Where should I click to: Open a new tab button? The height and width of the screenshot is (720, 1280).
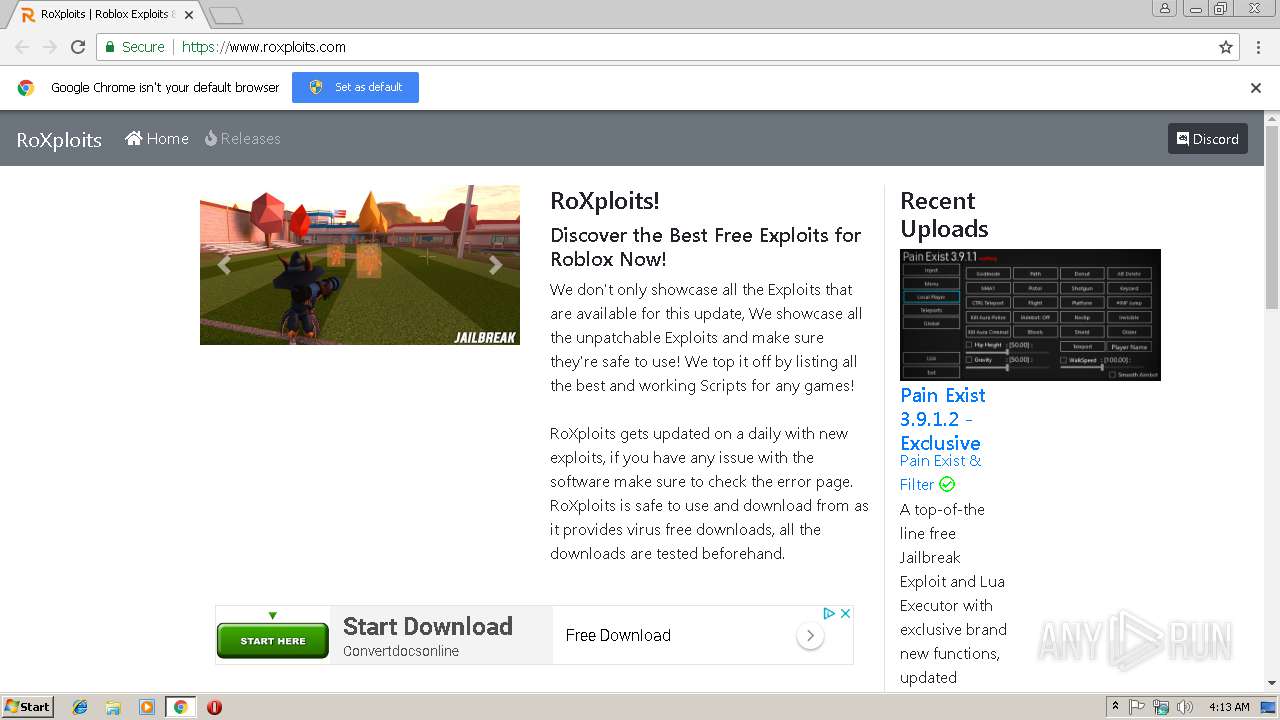pyautogui.click(x=226, y=15)
